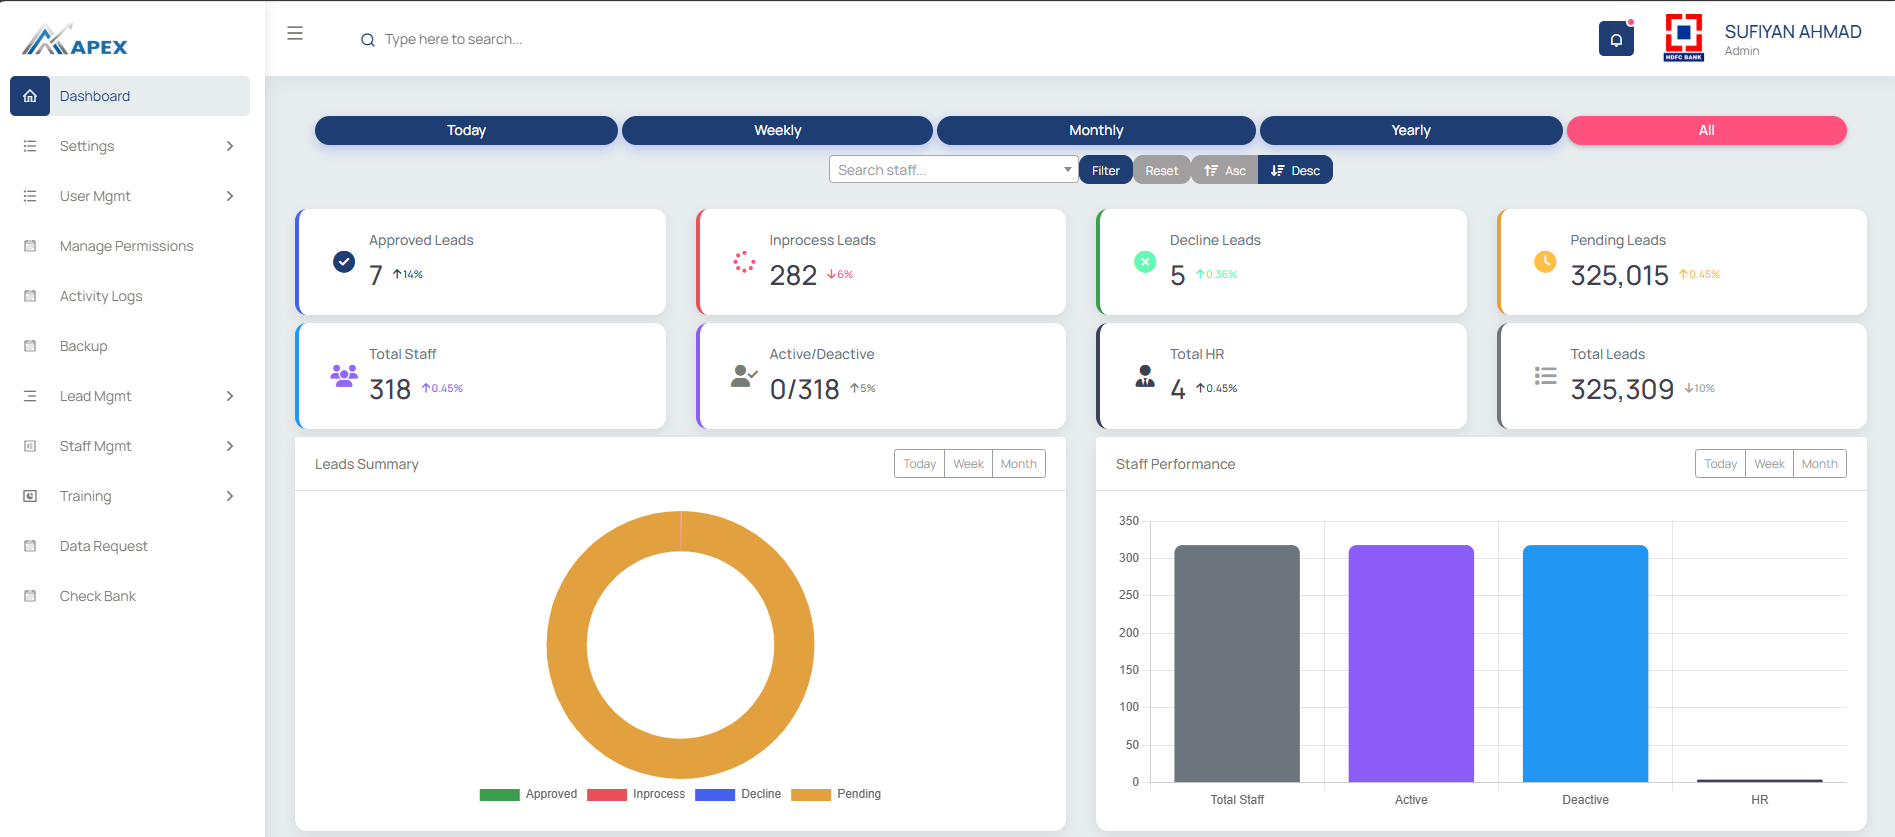Image resolution: width=1895 pixels, height=837 pixels.
Task: Click the HDFC Bank profile logo
Action: pos(1683,37)
